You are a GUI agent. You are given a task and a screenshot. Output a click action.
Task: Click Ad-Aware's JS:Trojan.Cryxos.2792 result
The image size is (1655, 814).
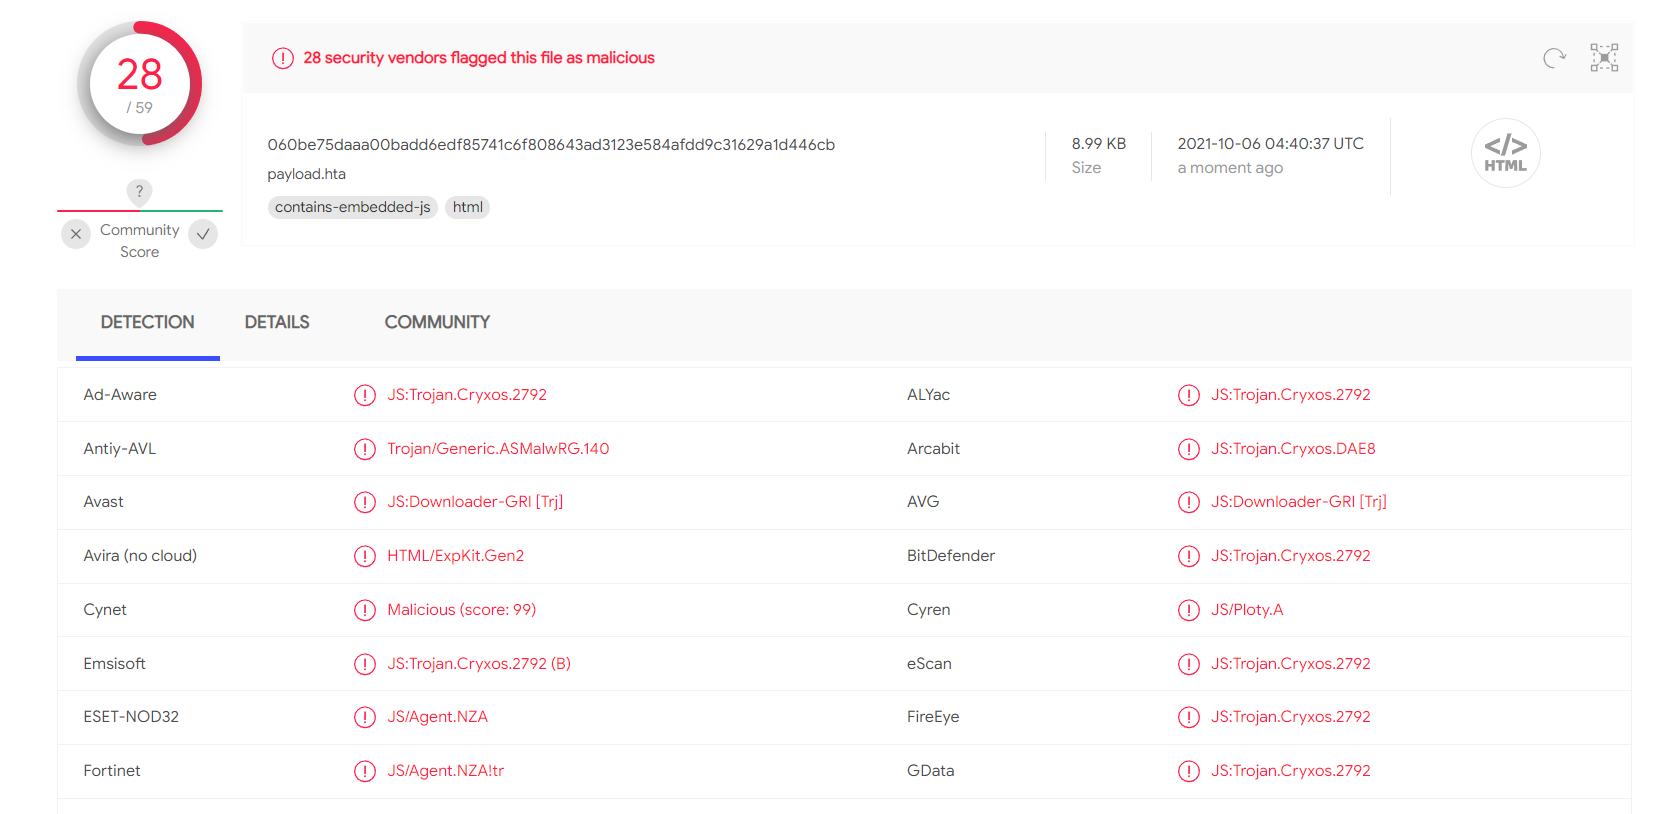click(467, 395)
